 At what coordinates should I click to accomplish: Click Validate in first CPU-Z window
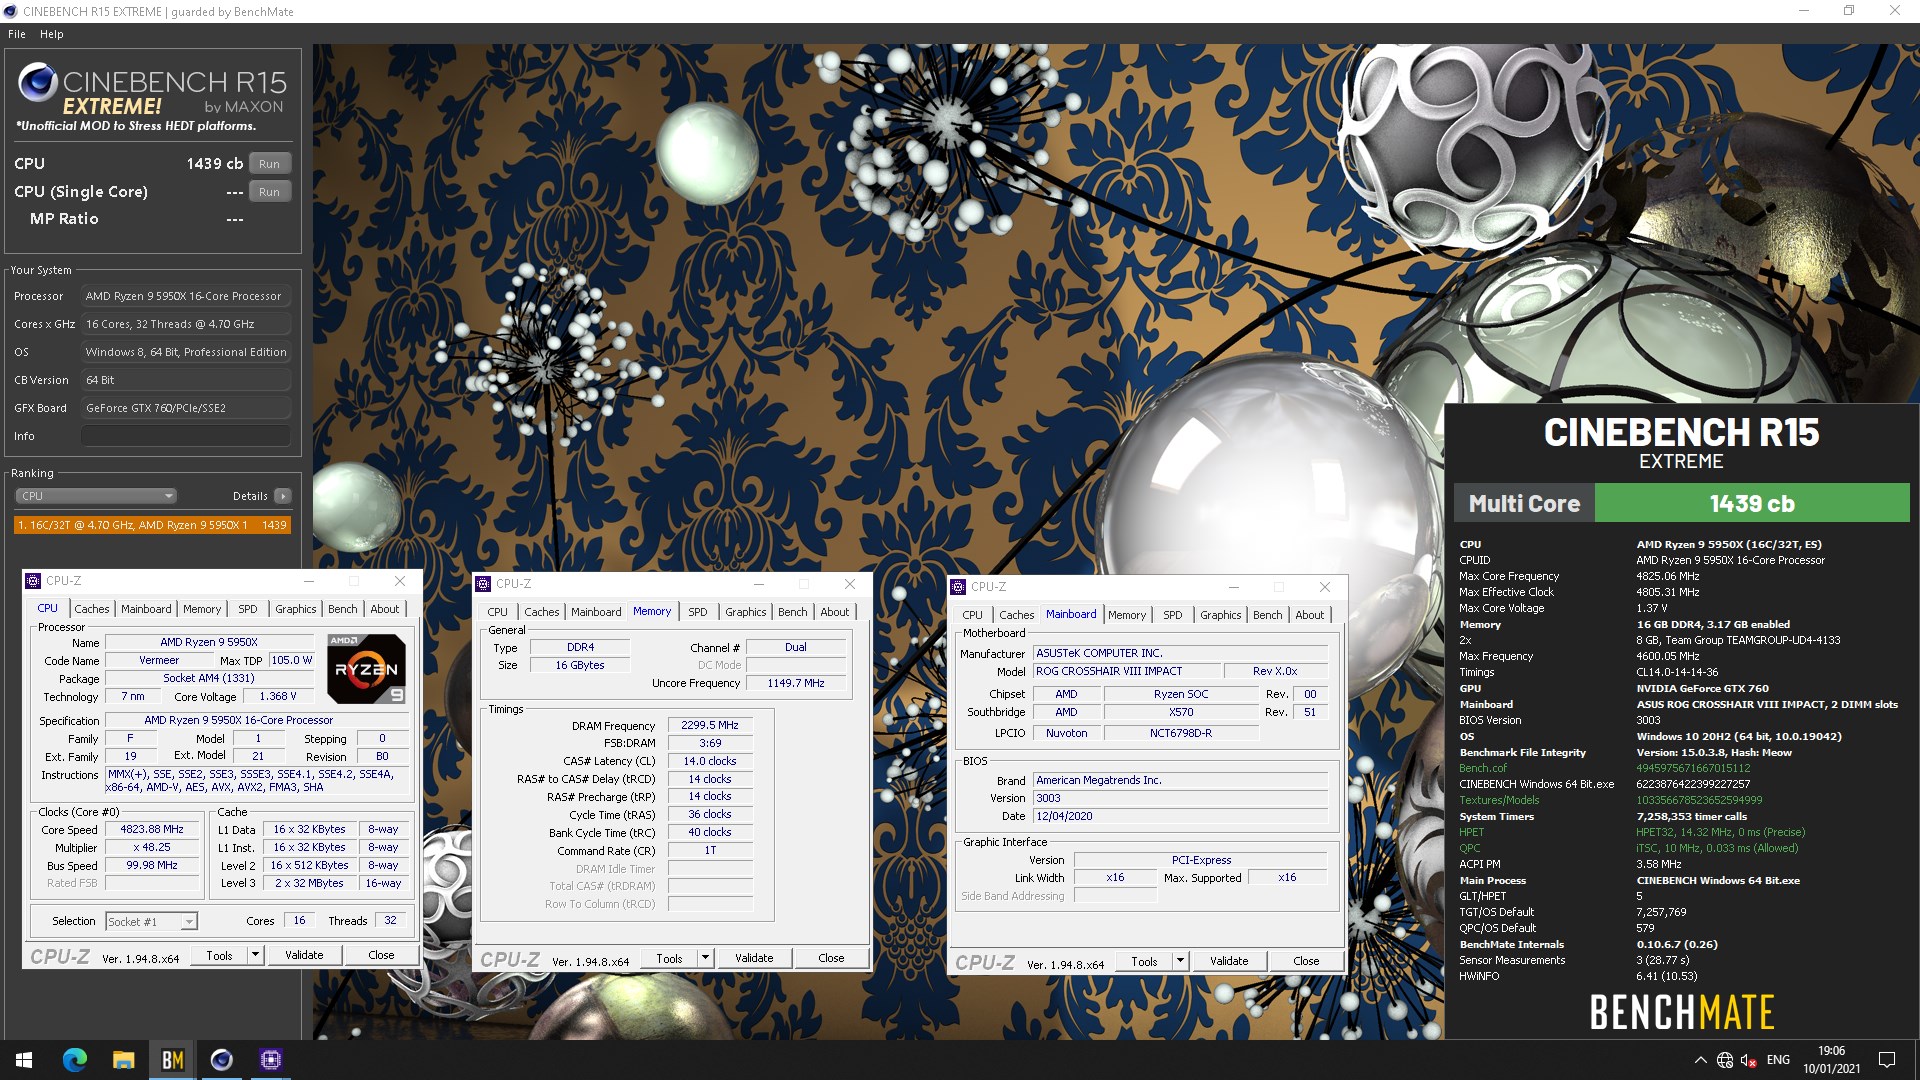pyautogui.click(x=304, y=956)
